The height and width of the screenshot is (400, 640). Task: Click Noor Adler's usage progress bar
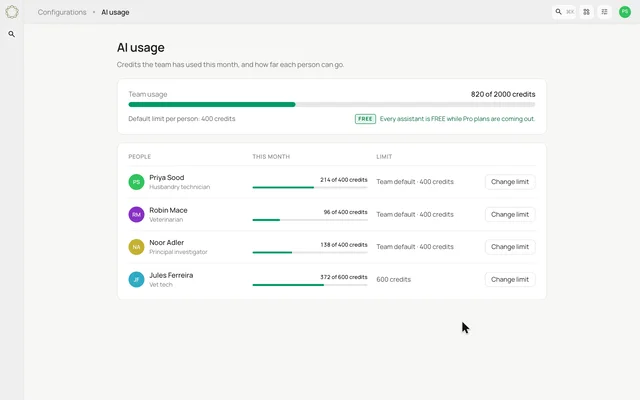(x=310, y=253)
